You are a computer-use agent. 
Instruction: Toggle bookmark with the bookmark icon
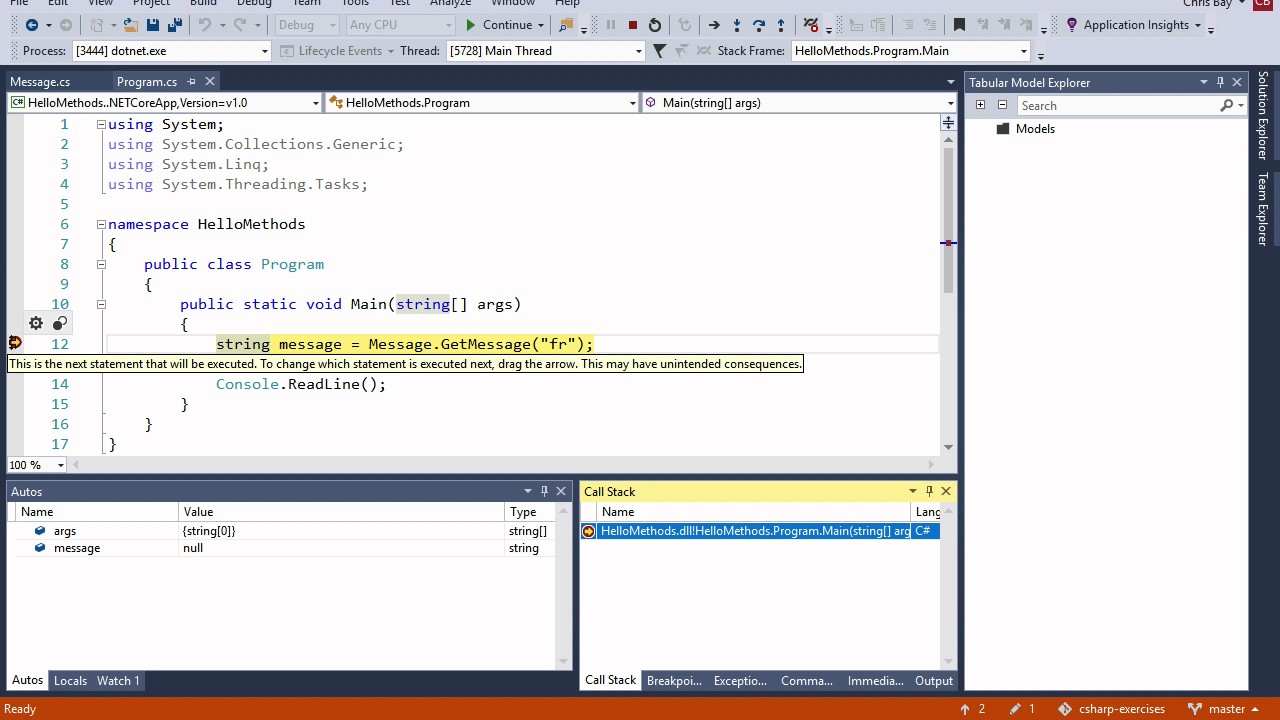coord(959,25)
